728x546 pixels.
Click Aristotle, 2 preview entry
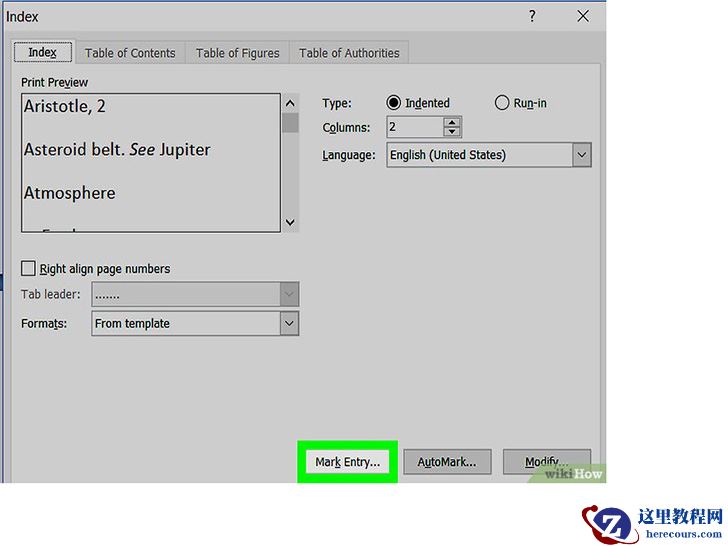[65, 107]
